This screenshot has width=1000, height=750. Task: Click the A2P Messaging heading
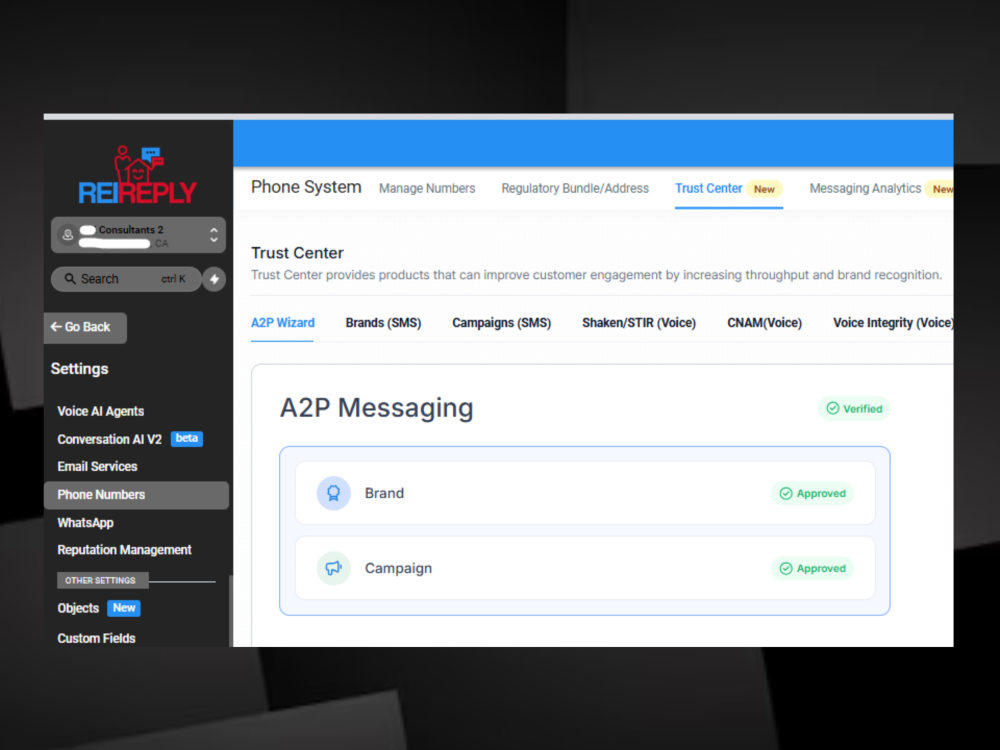click(376, 408)
